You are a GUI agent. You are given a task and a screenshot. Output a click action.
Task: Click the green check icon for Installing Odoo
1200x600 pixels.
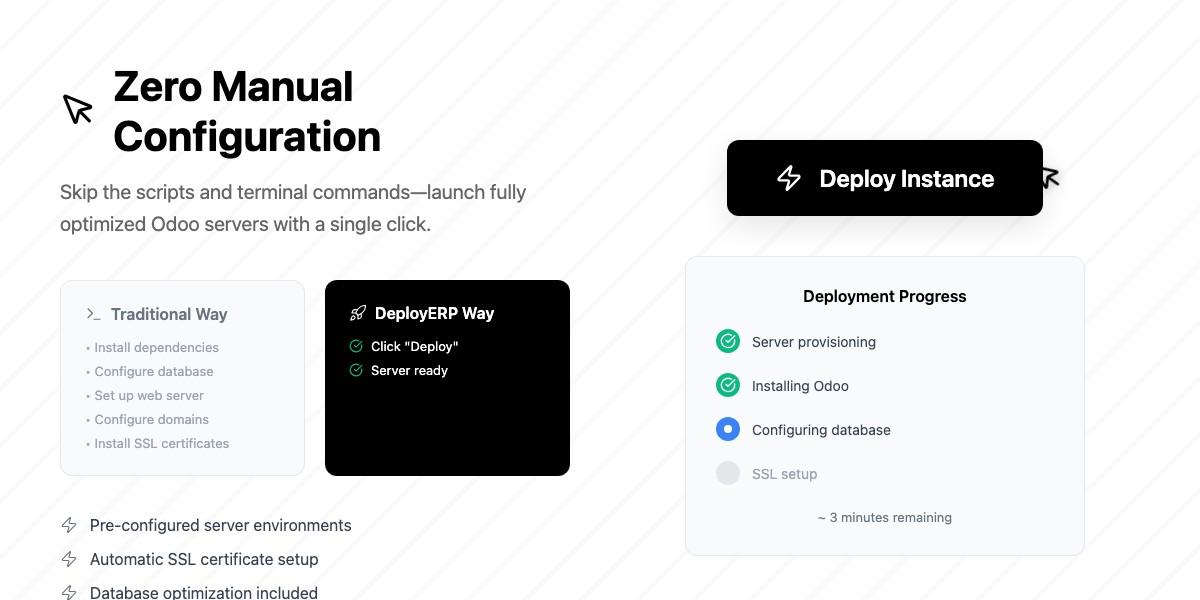[x=728, y=385]
